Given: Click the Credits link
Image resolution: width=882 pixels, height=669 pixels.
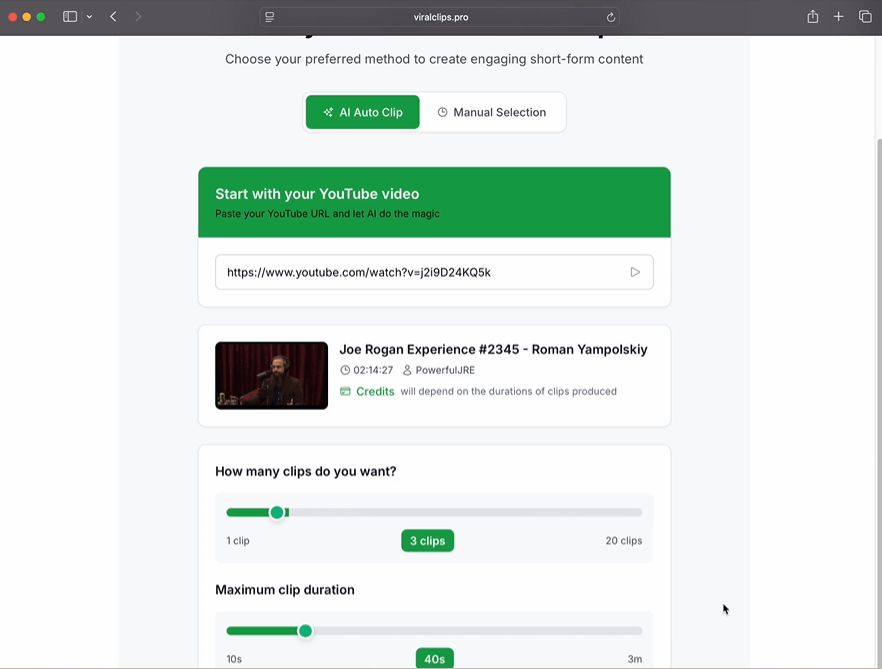Looking at the screenshot, I should point(374,391).
